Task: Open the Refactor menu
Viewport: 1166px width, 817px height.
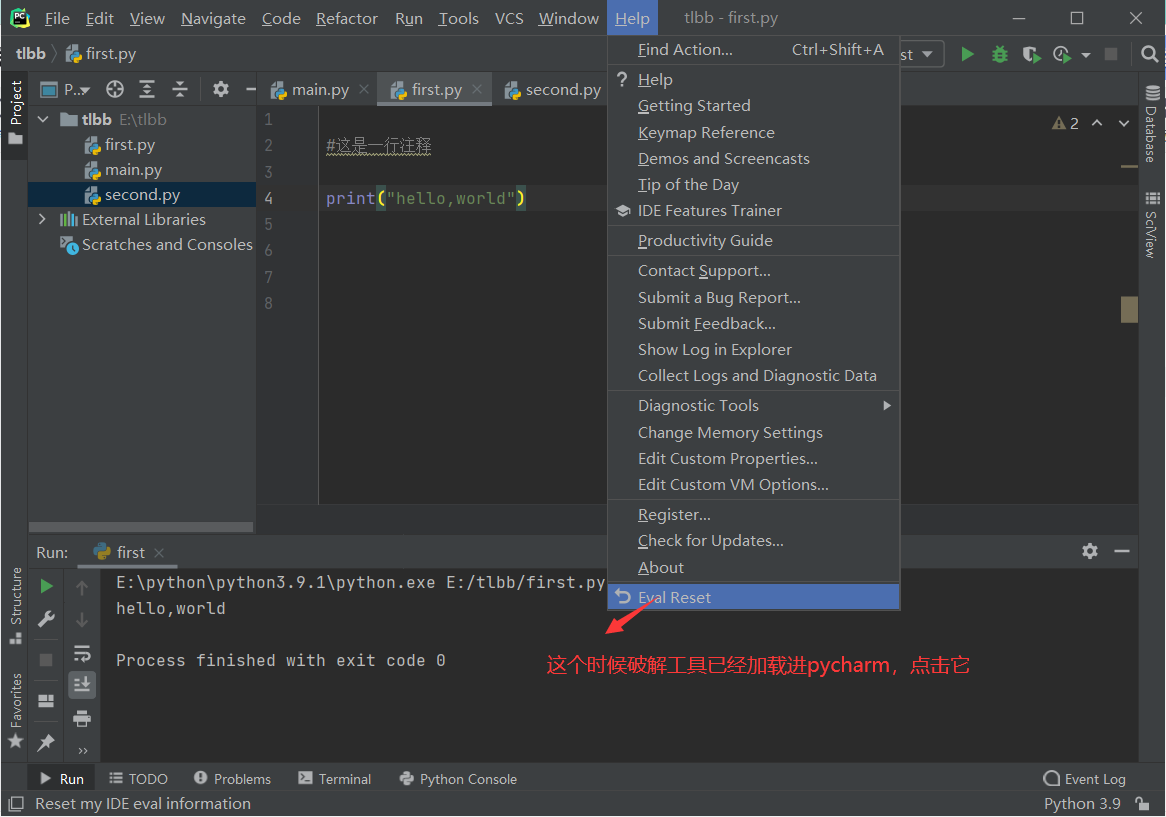Action: [347, 19]
